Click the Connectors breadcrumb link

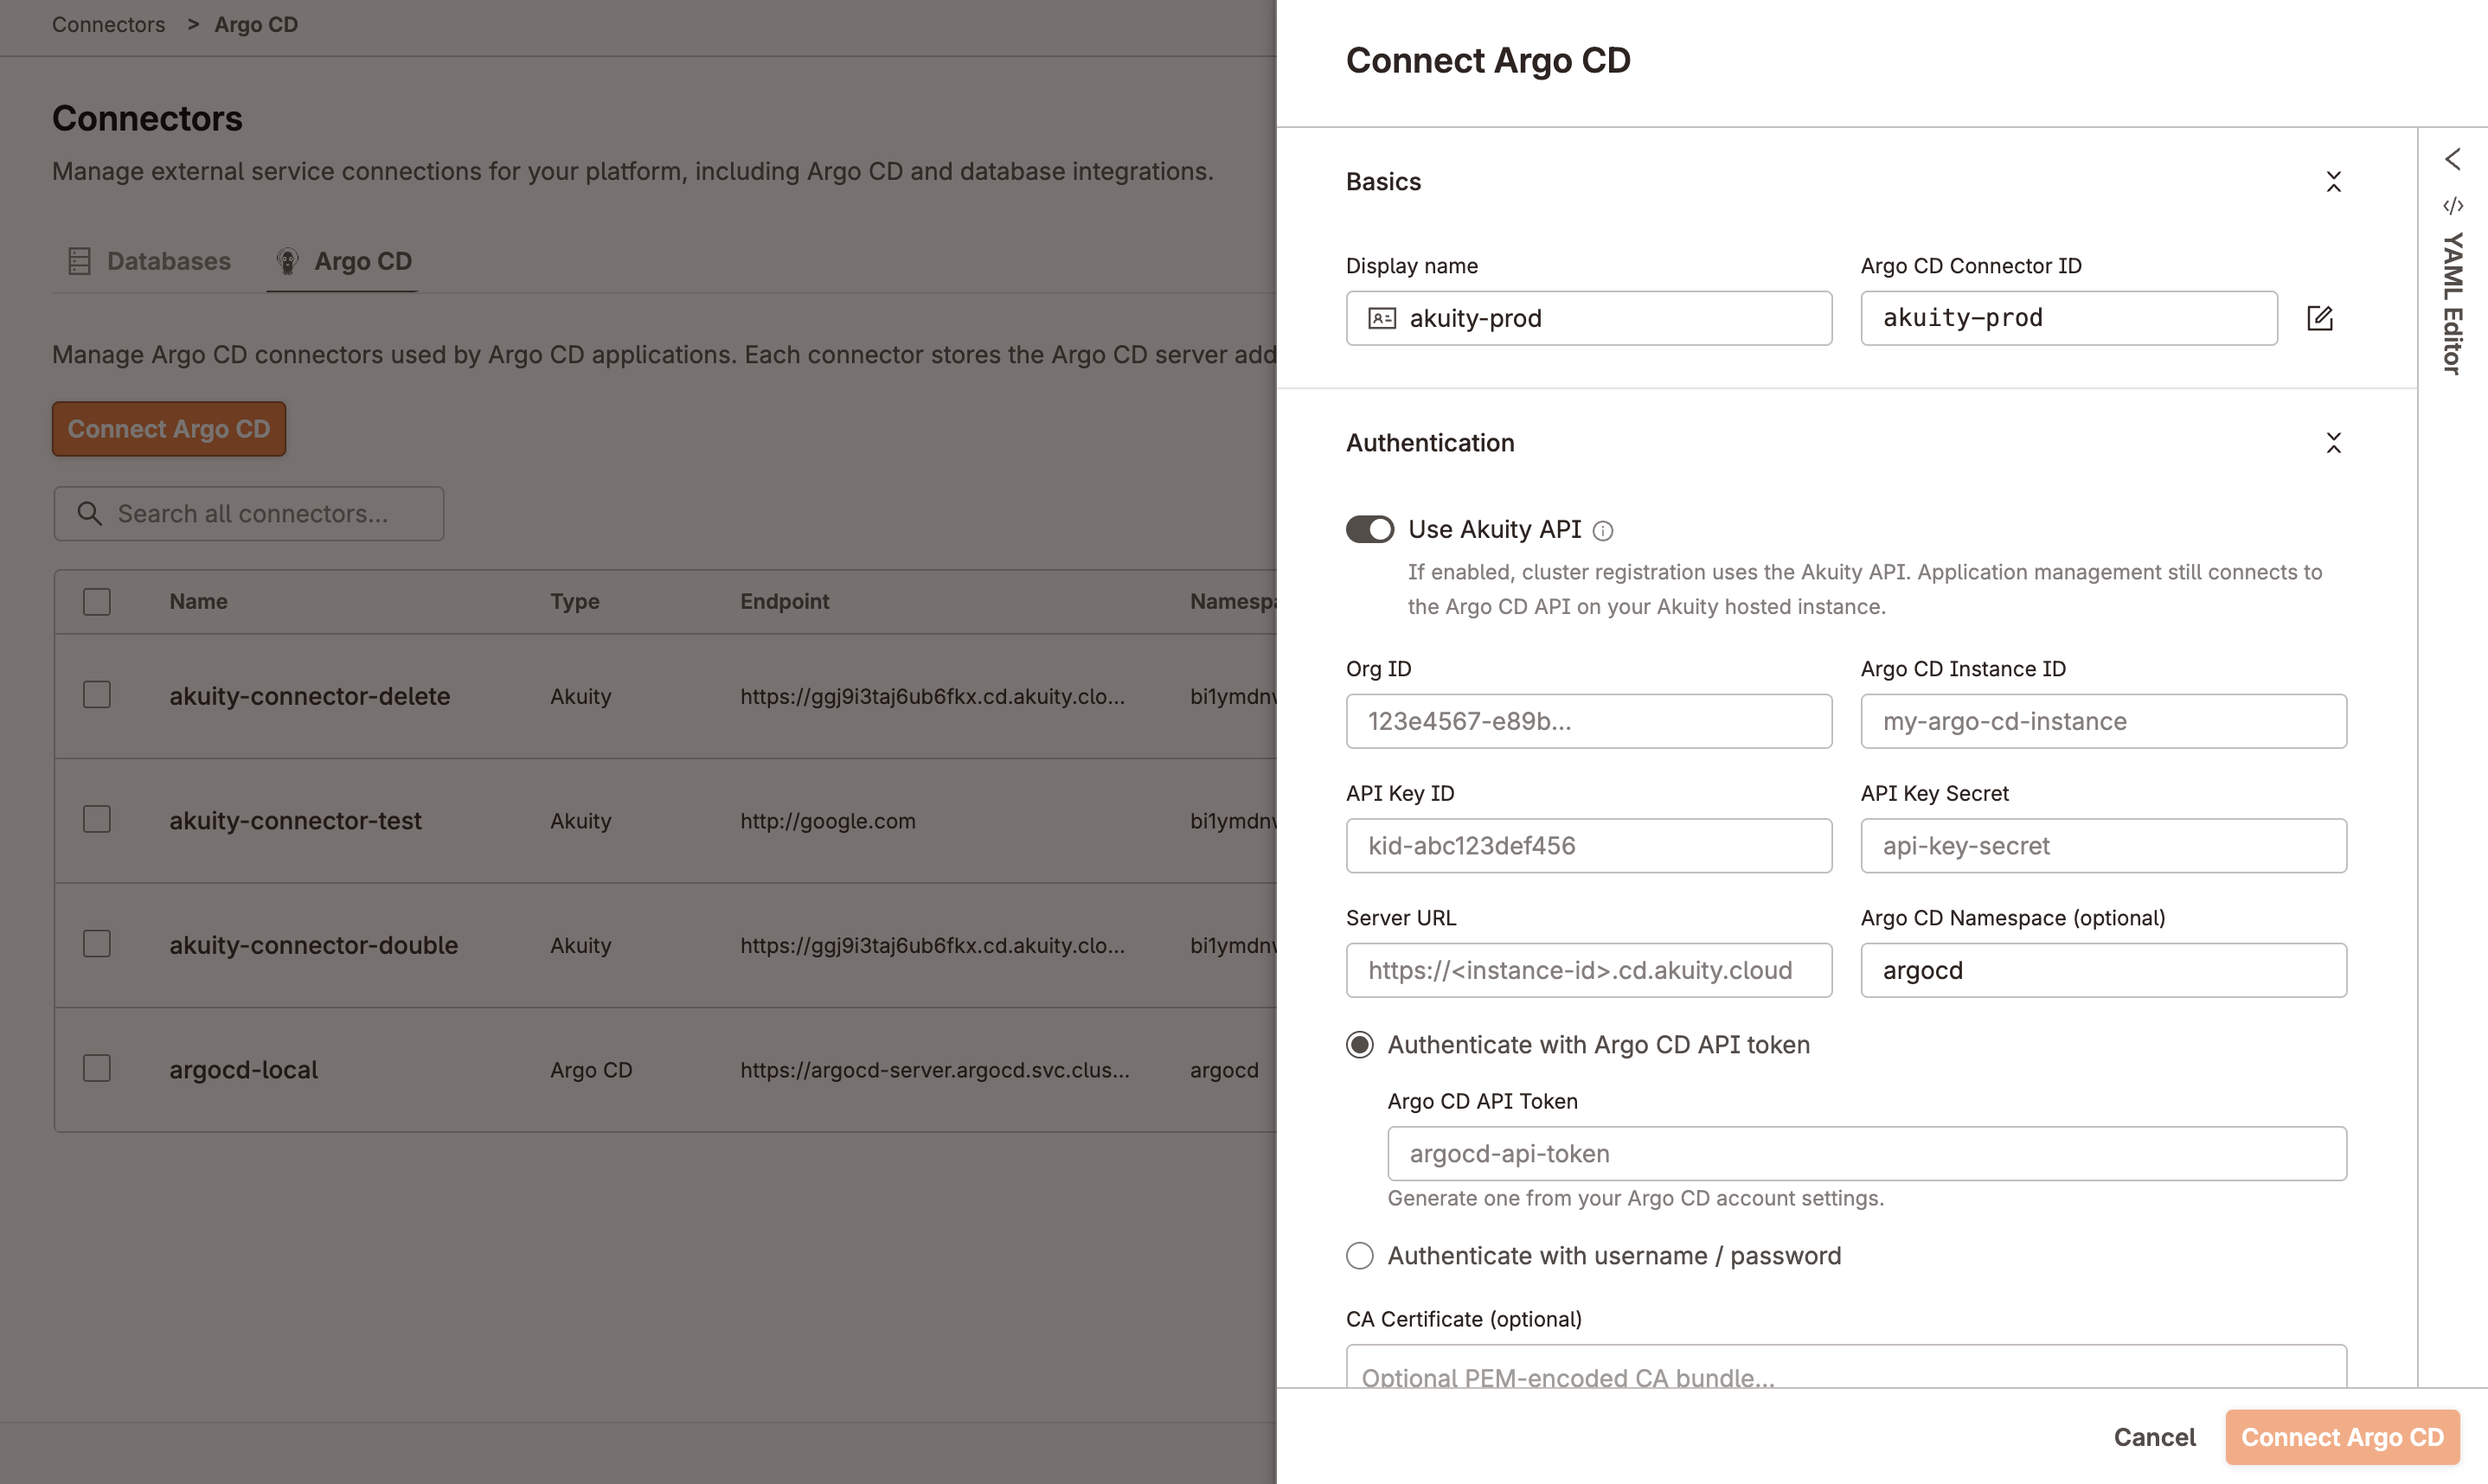coord(108,24)
